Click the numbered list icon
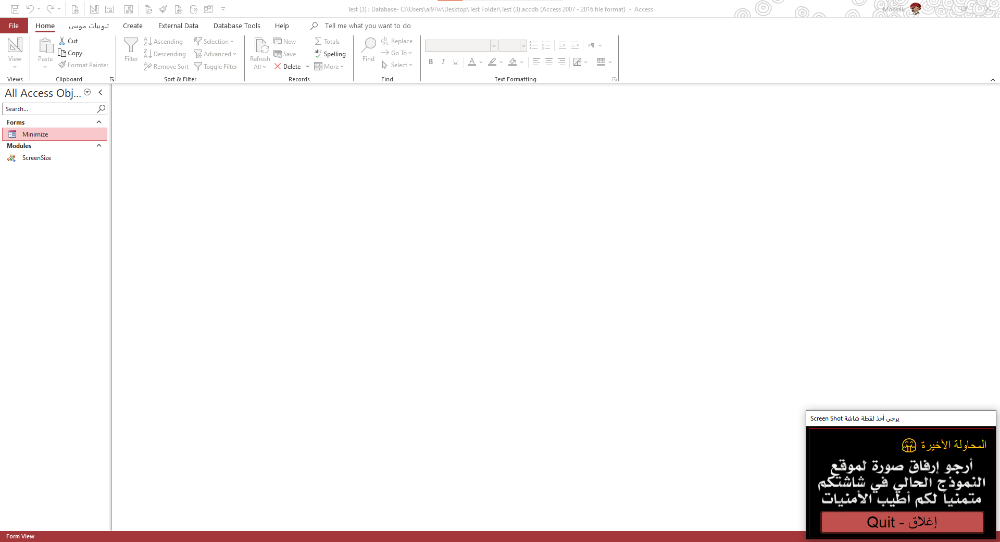1000x542 pixels. pos(546,45)
